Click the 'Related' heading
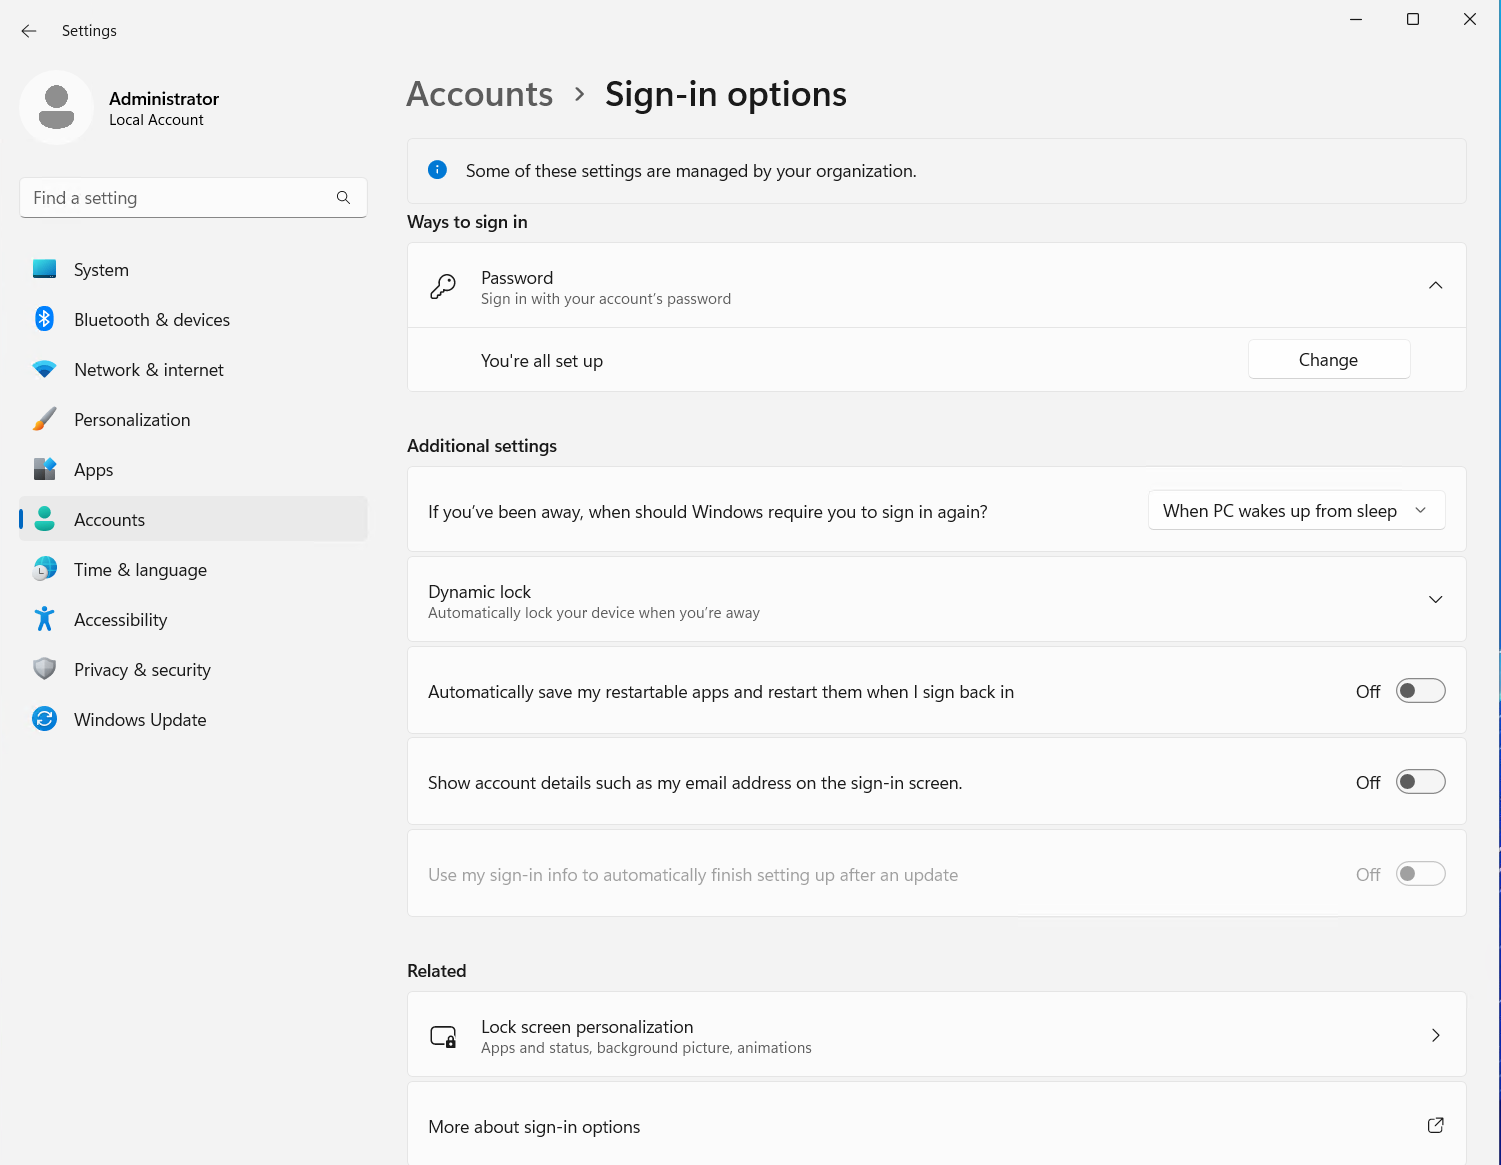Viewport: 1501px width, 1165px height. pos(437,971)
